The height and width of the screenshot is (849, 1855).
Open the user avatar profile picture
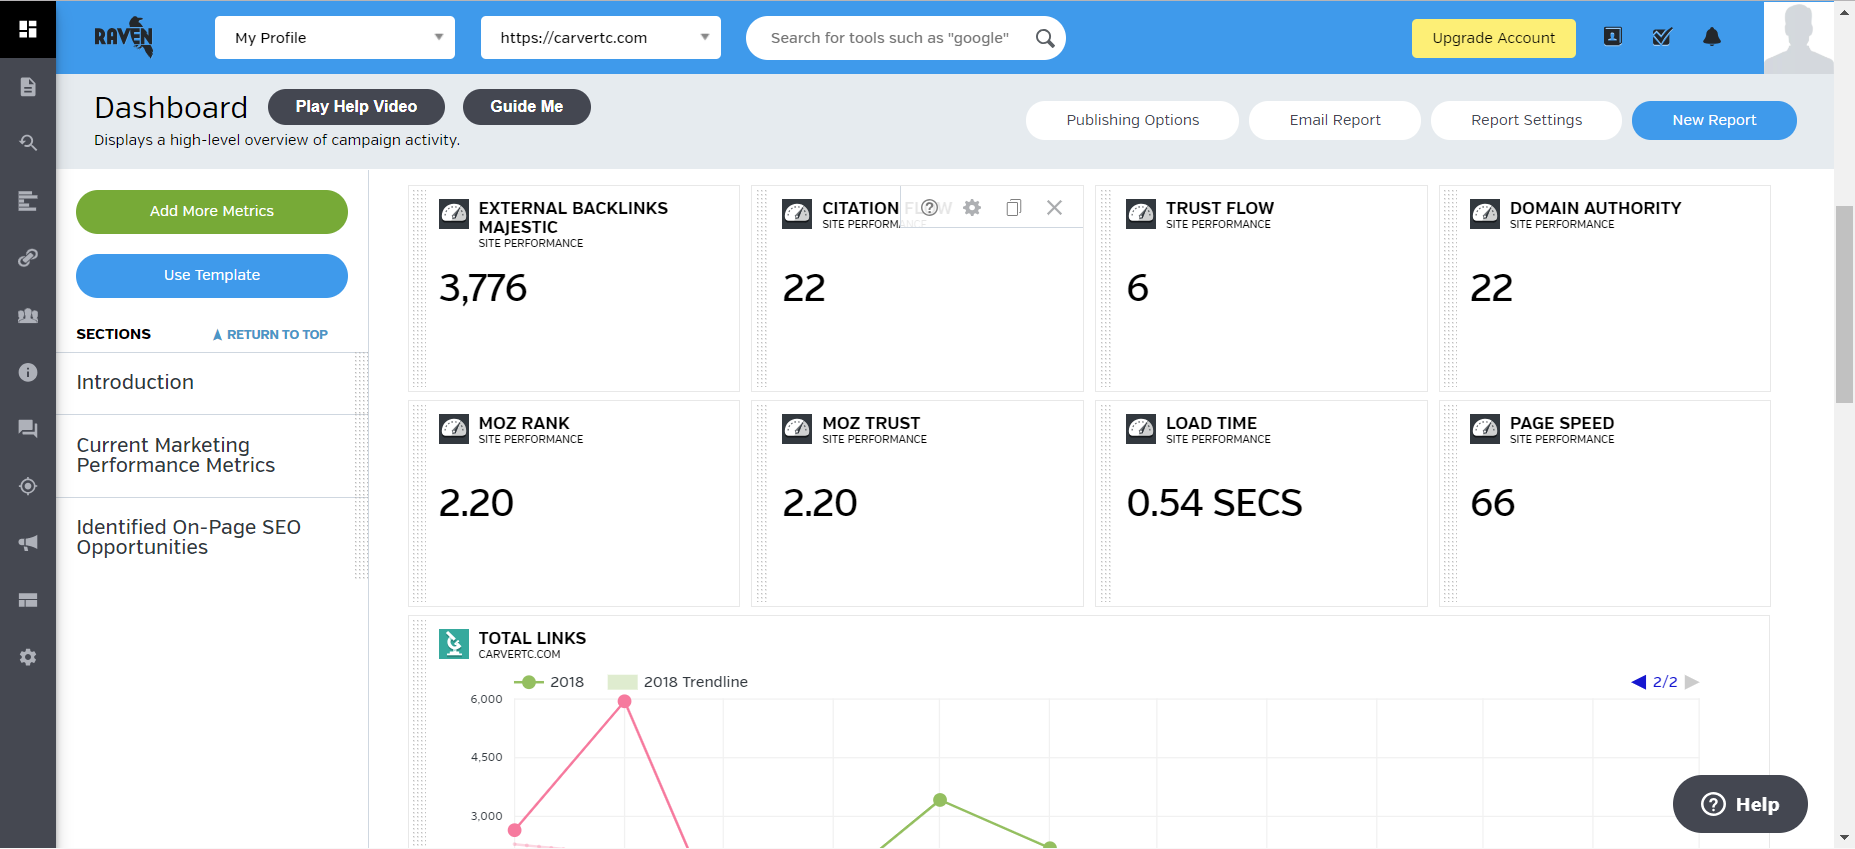click(x=1799, y=37)
